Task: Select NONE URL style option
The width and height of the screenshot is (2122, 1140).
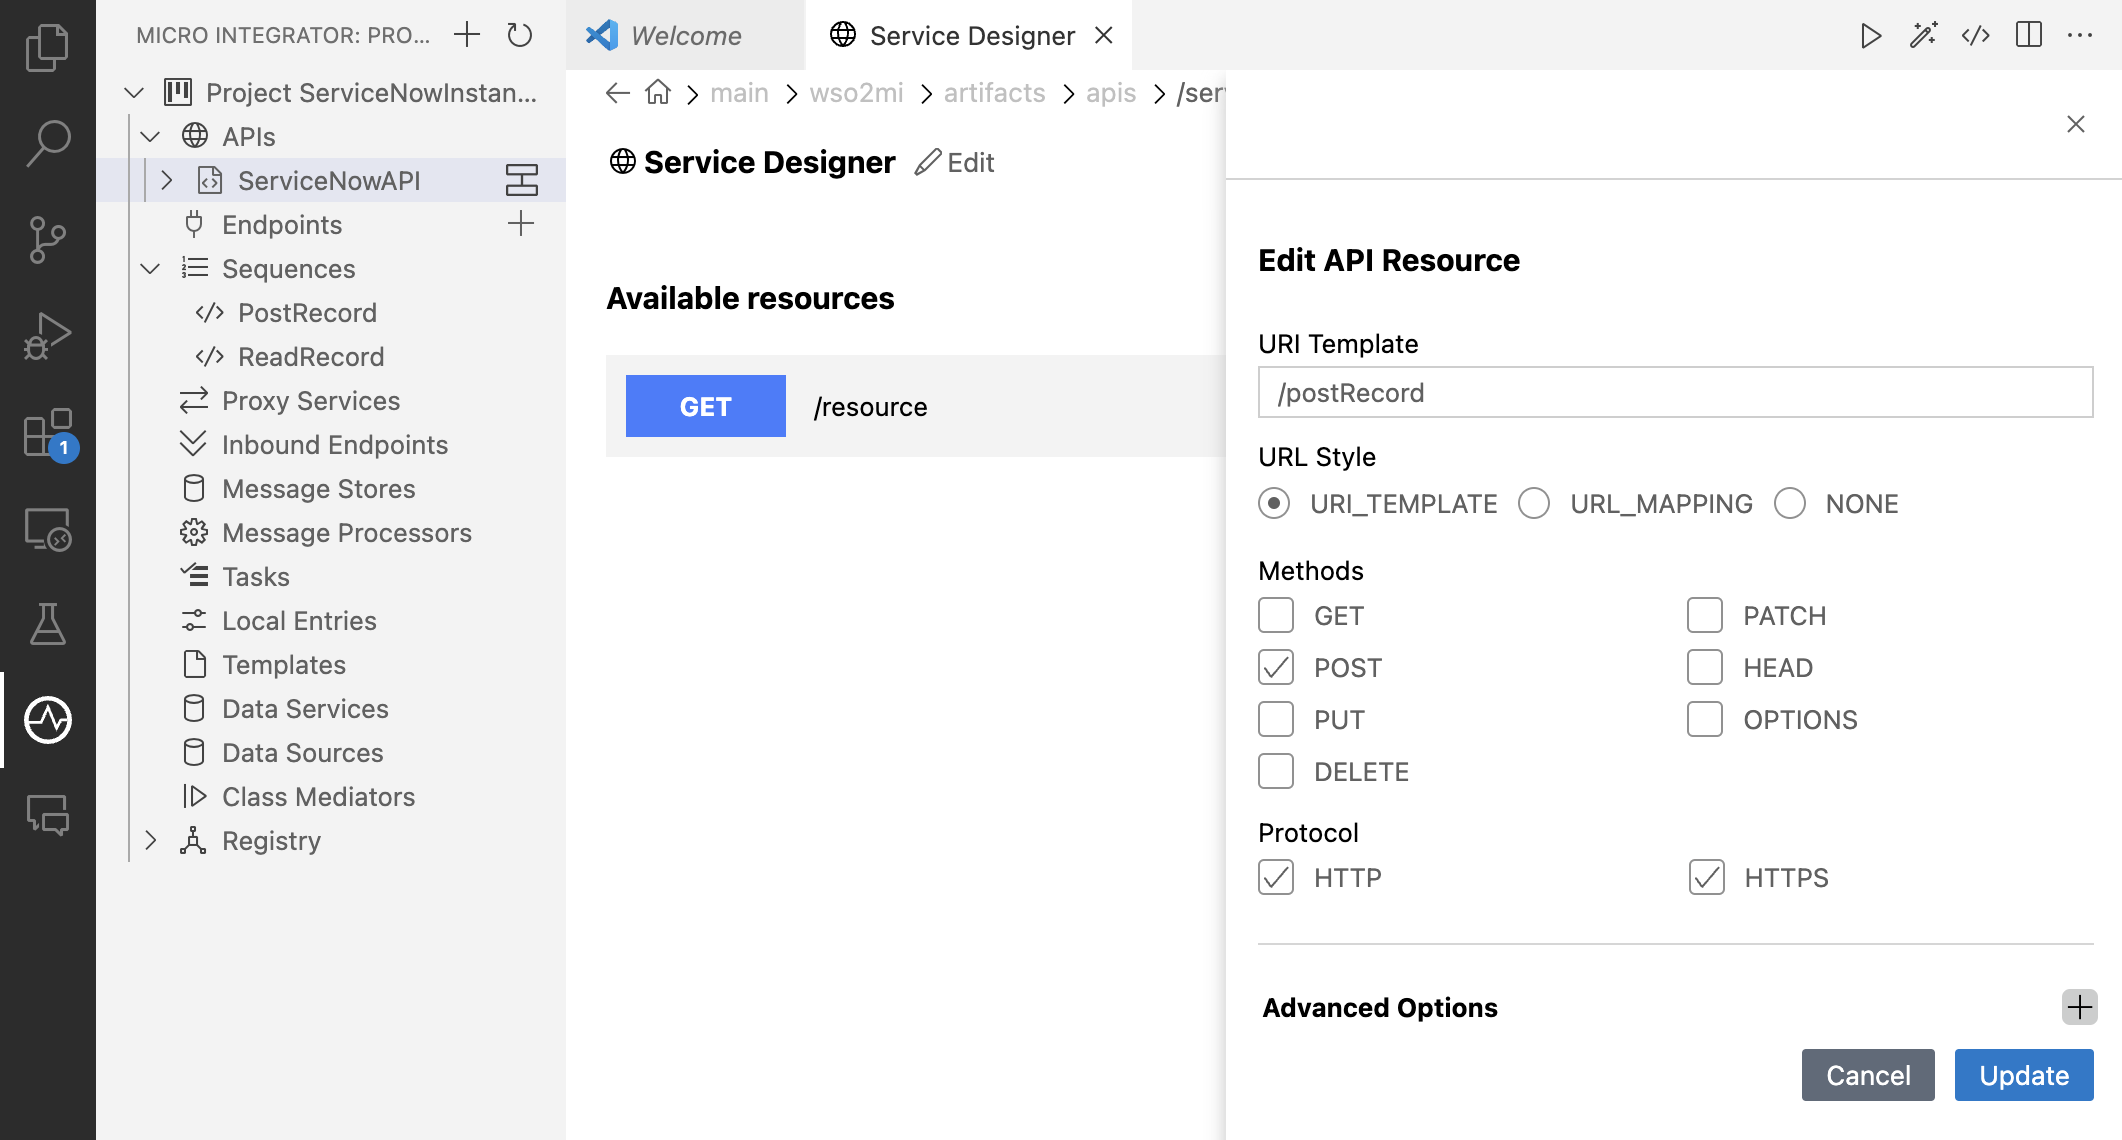Action: (x=1790, y=503)
